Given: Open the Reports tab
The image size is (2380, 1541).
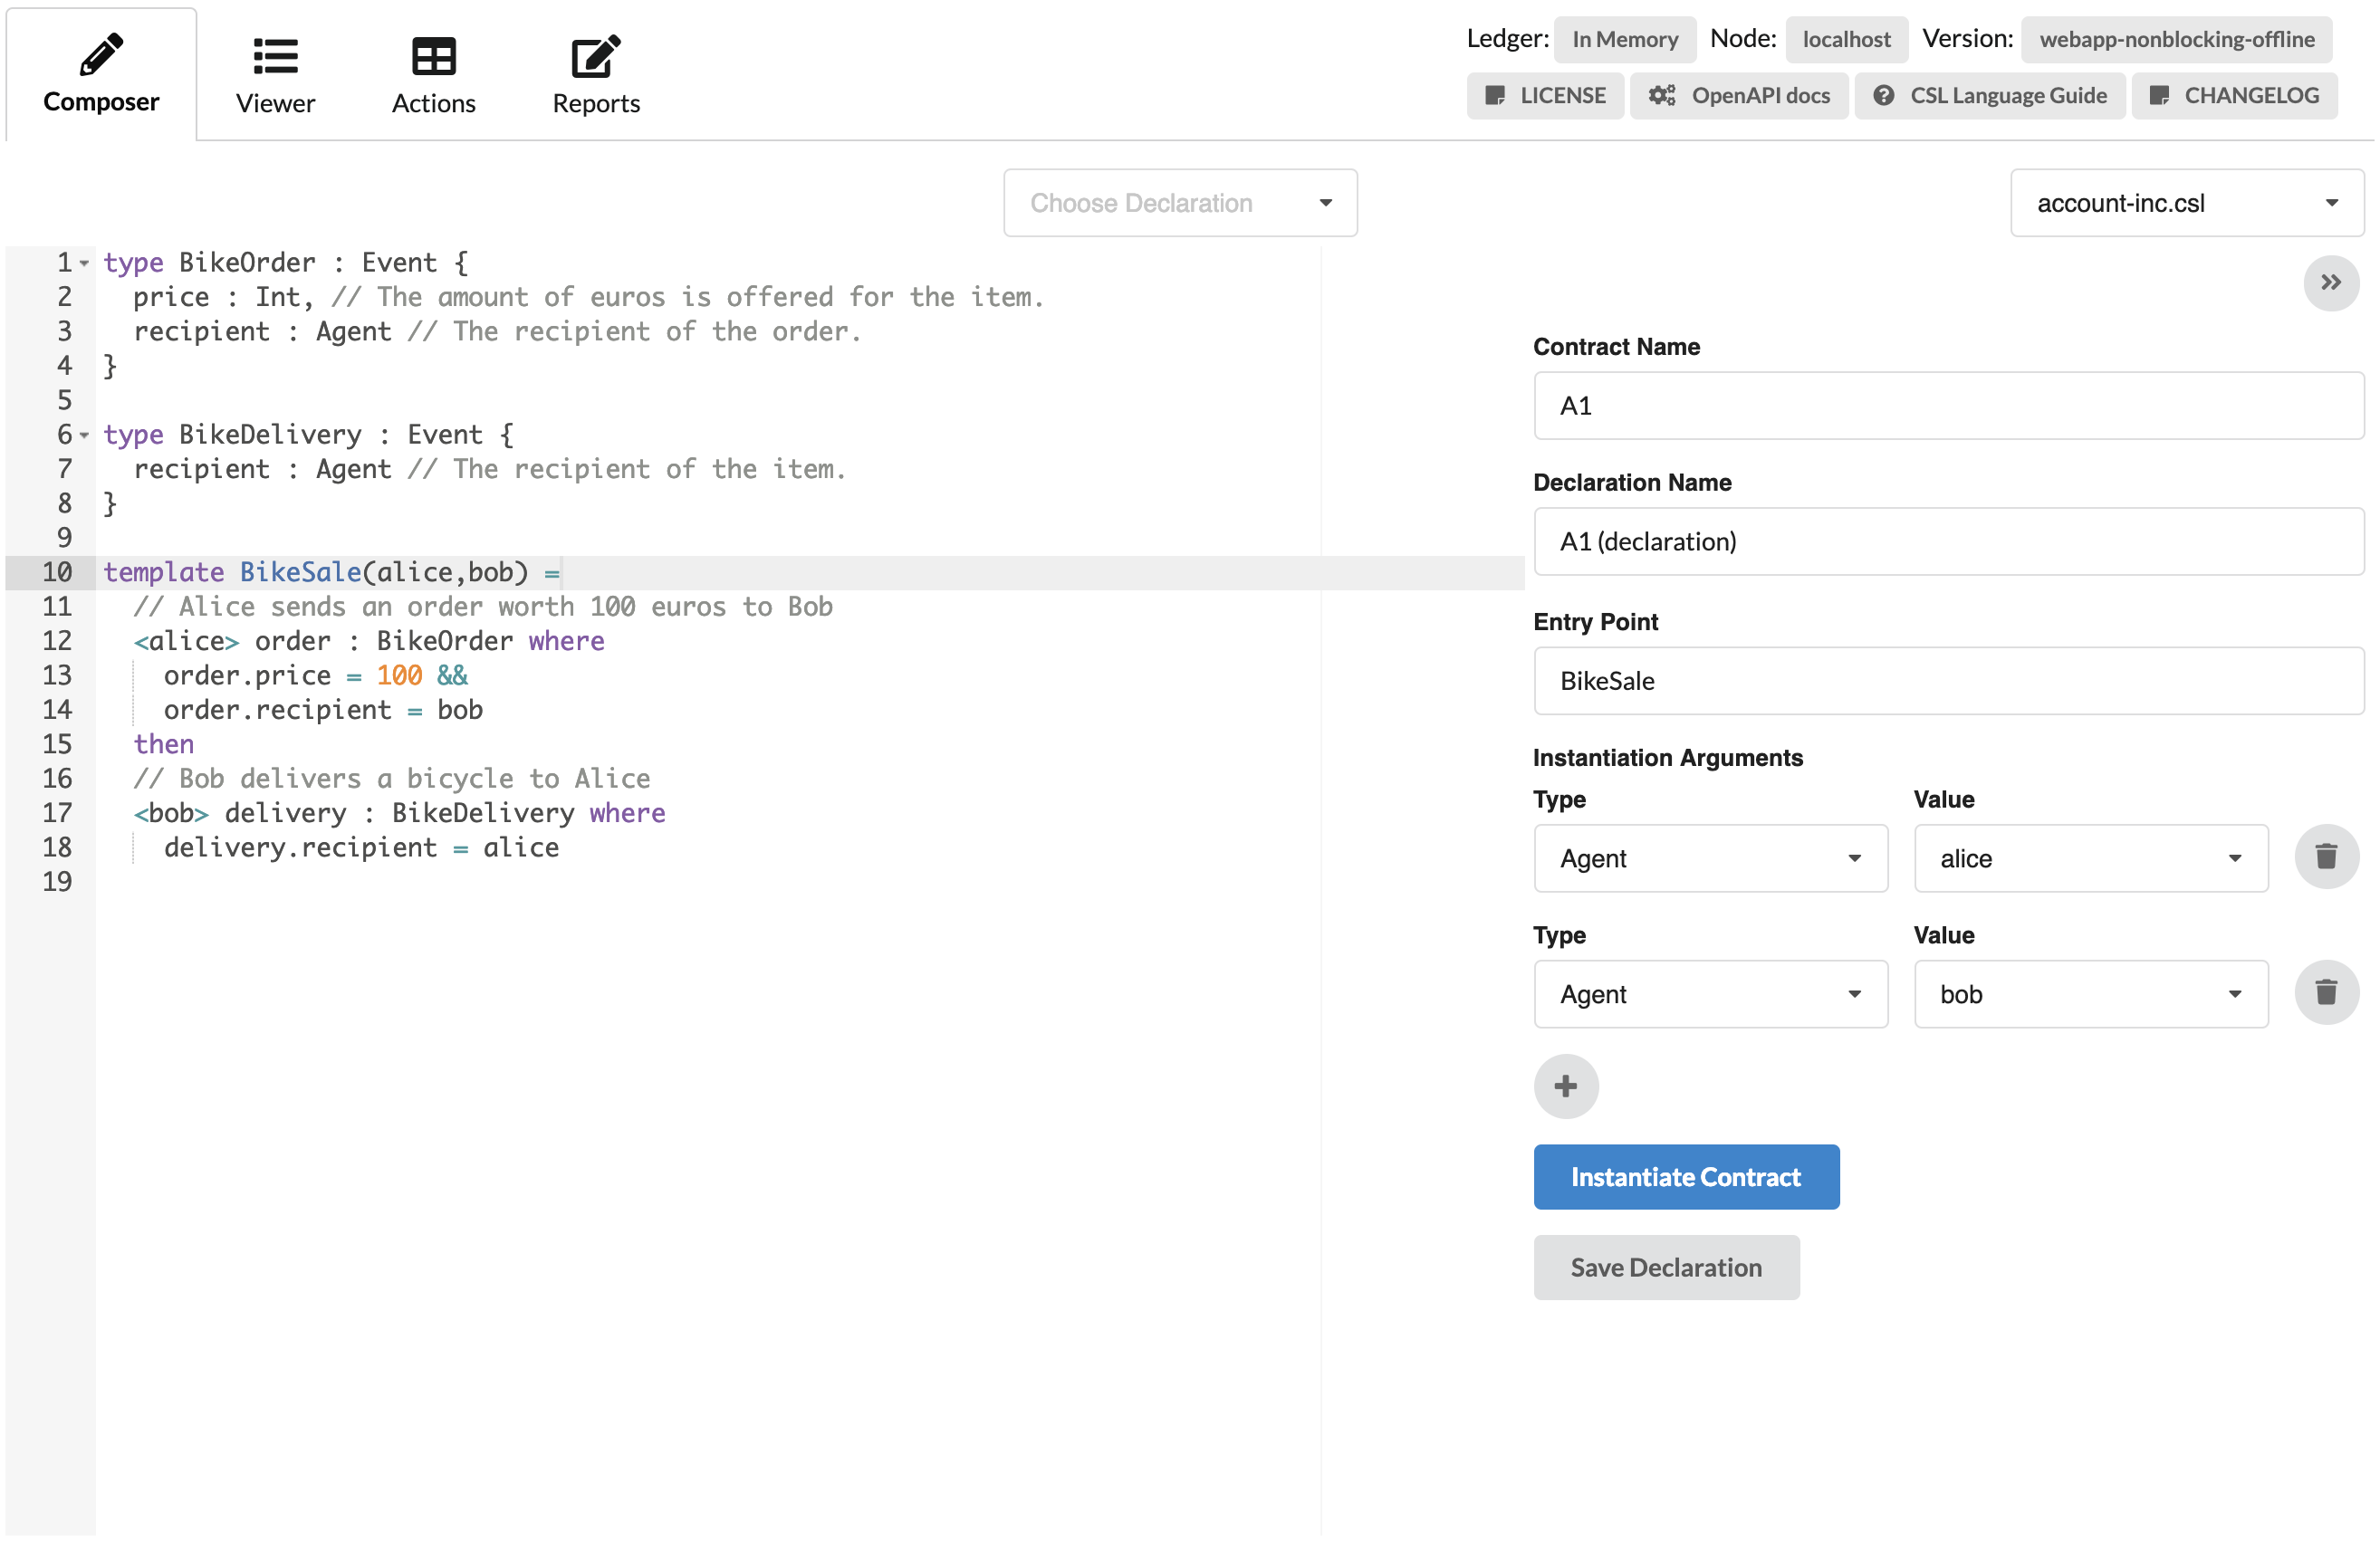Looking at the screenshot, I should click(596, 76).
